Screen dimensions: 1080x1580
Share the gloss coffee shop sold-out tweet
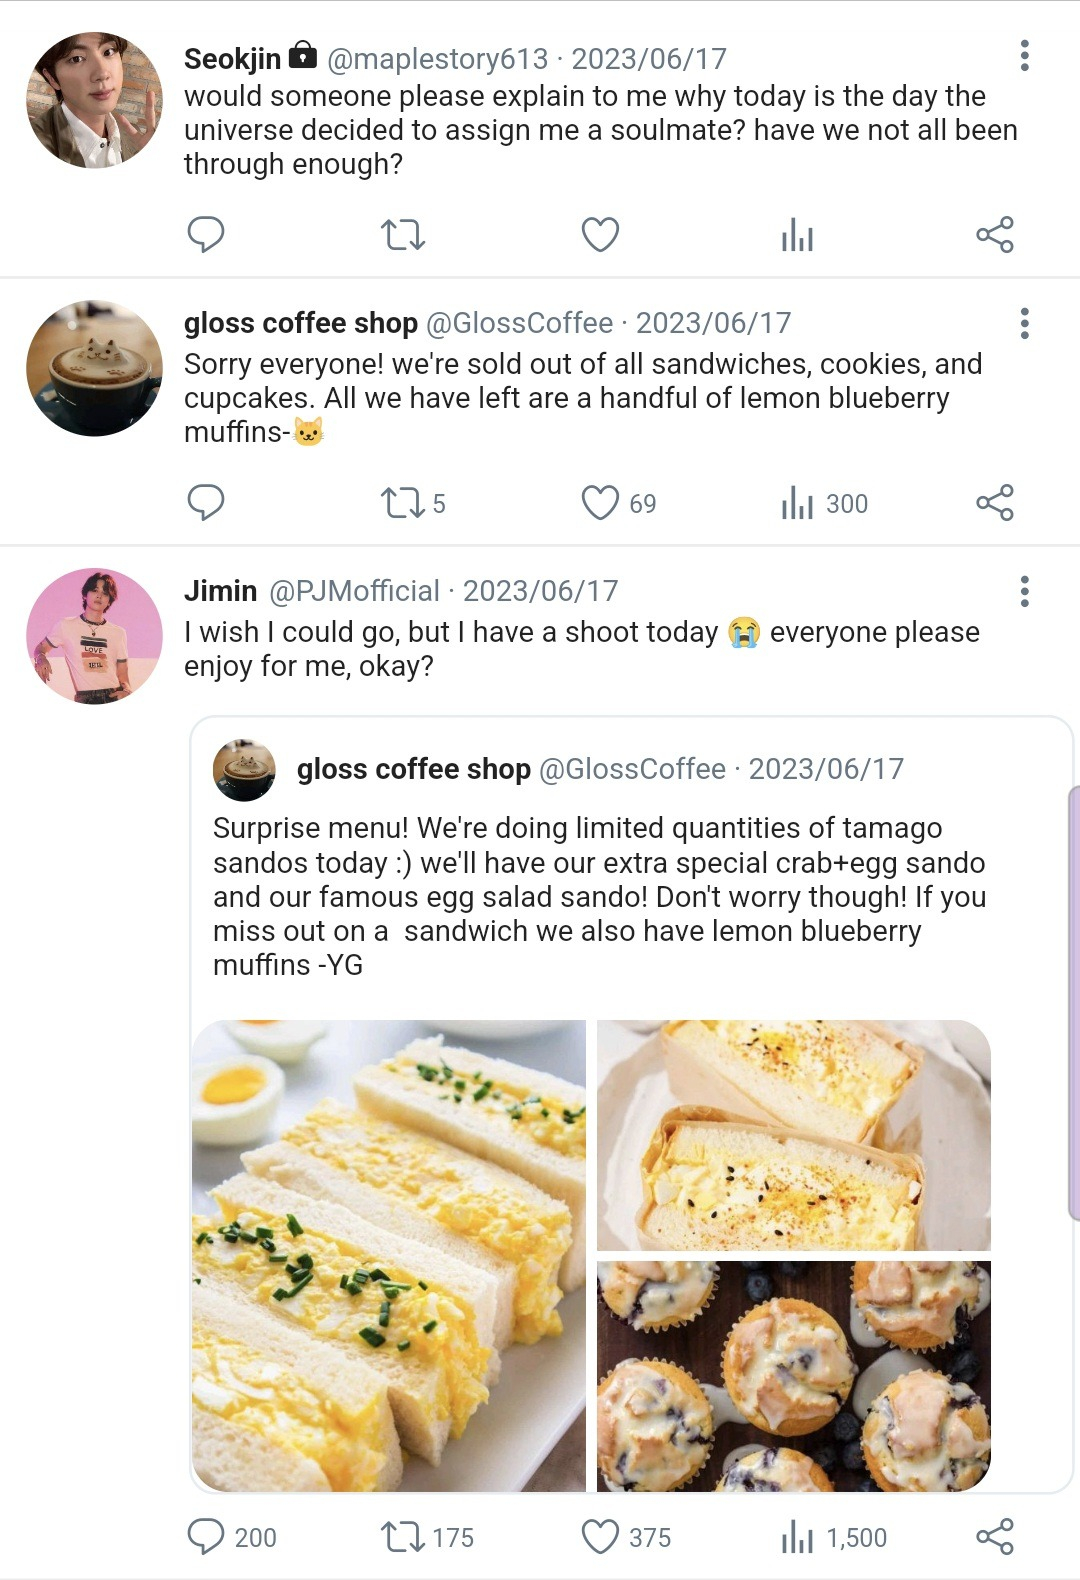coord(995,503)
